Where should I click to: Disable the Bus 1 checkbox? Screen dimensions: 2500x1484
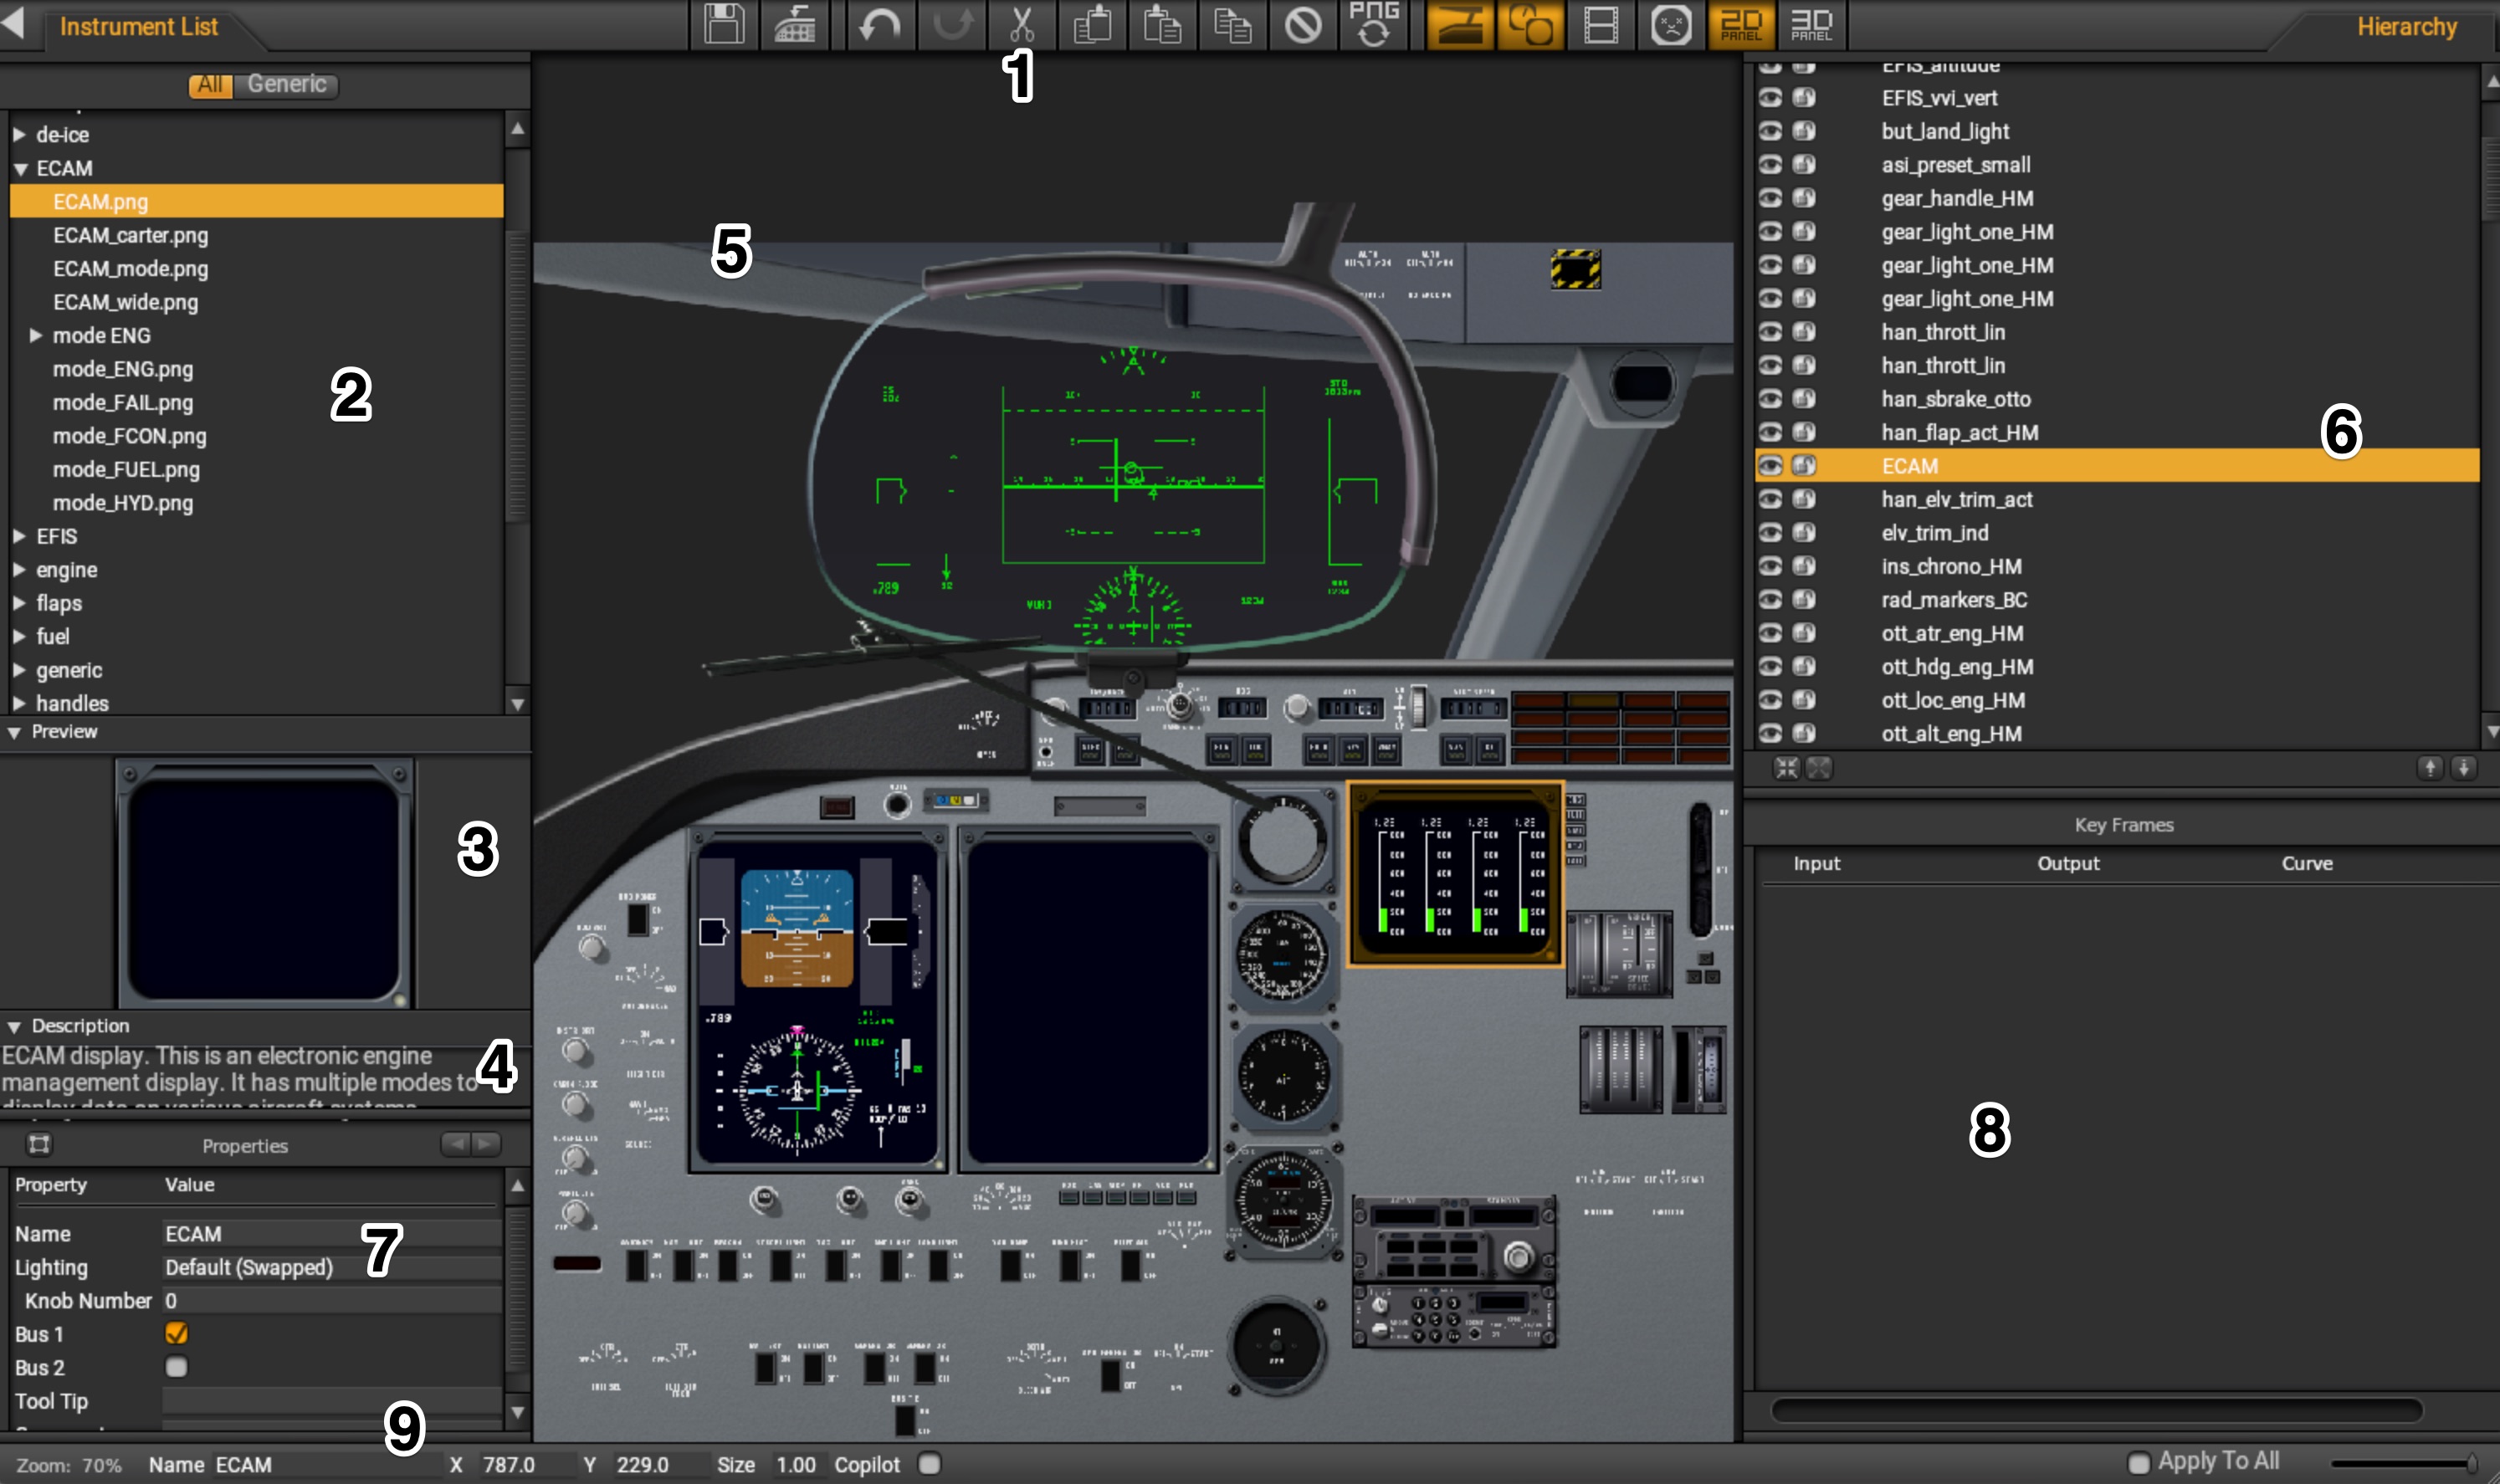pyautogui.click(x=177, y=1334)
